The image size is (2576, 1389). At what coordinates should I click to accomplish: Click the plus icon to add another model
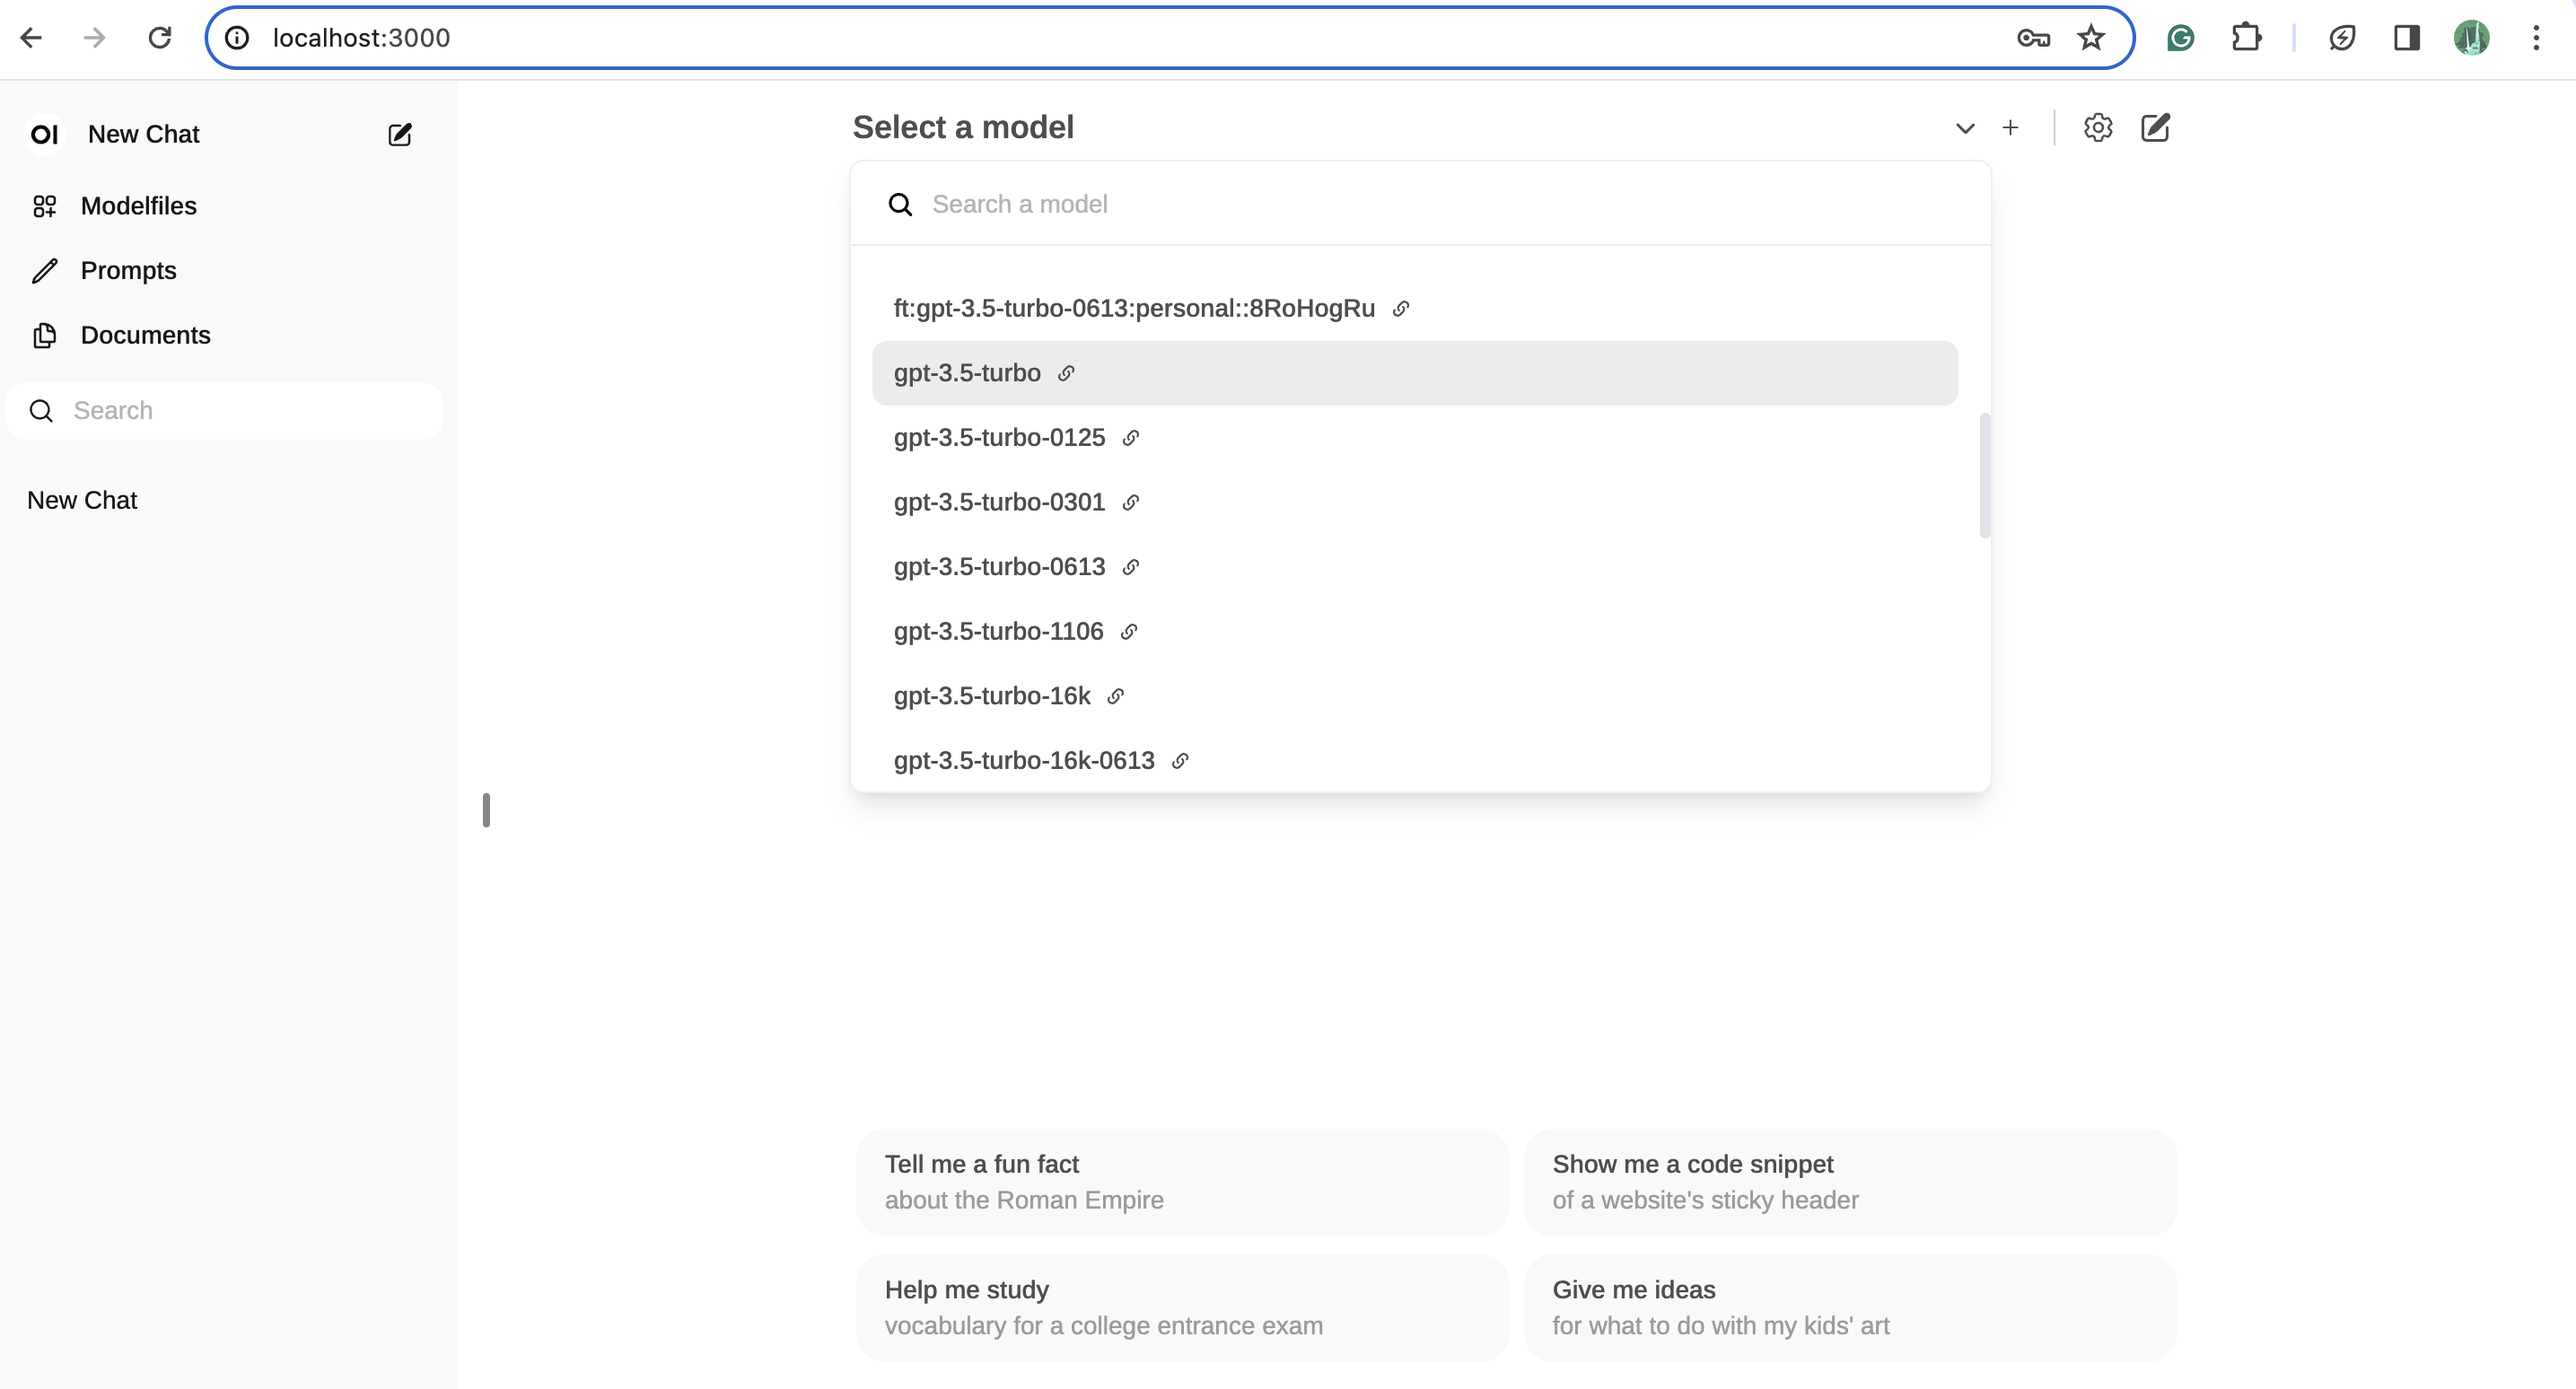(2010, 128)
